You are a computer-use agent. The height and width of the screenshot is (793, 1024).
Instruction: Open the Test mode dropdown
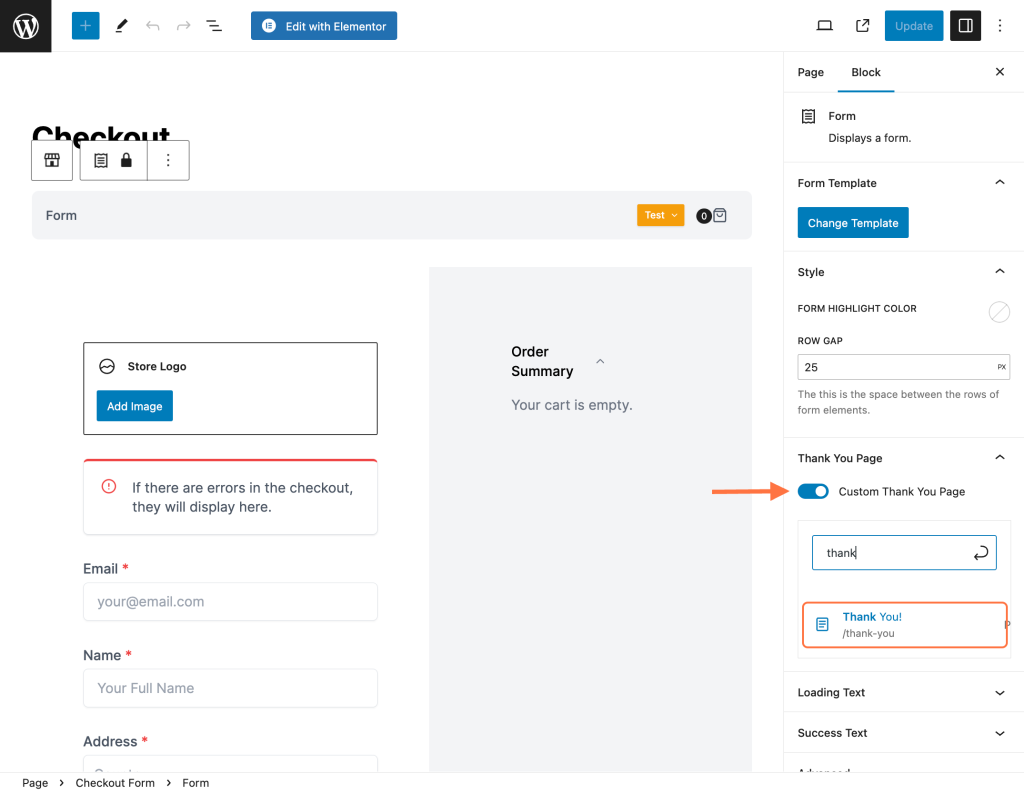pyautogui.click(x=660, y=215)
